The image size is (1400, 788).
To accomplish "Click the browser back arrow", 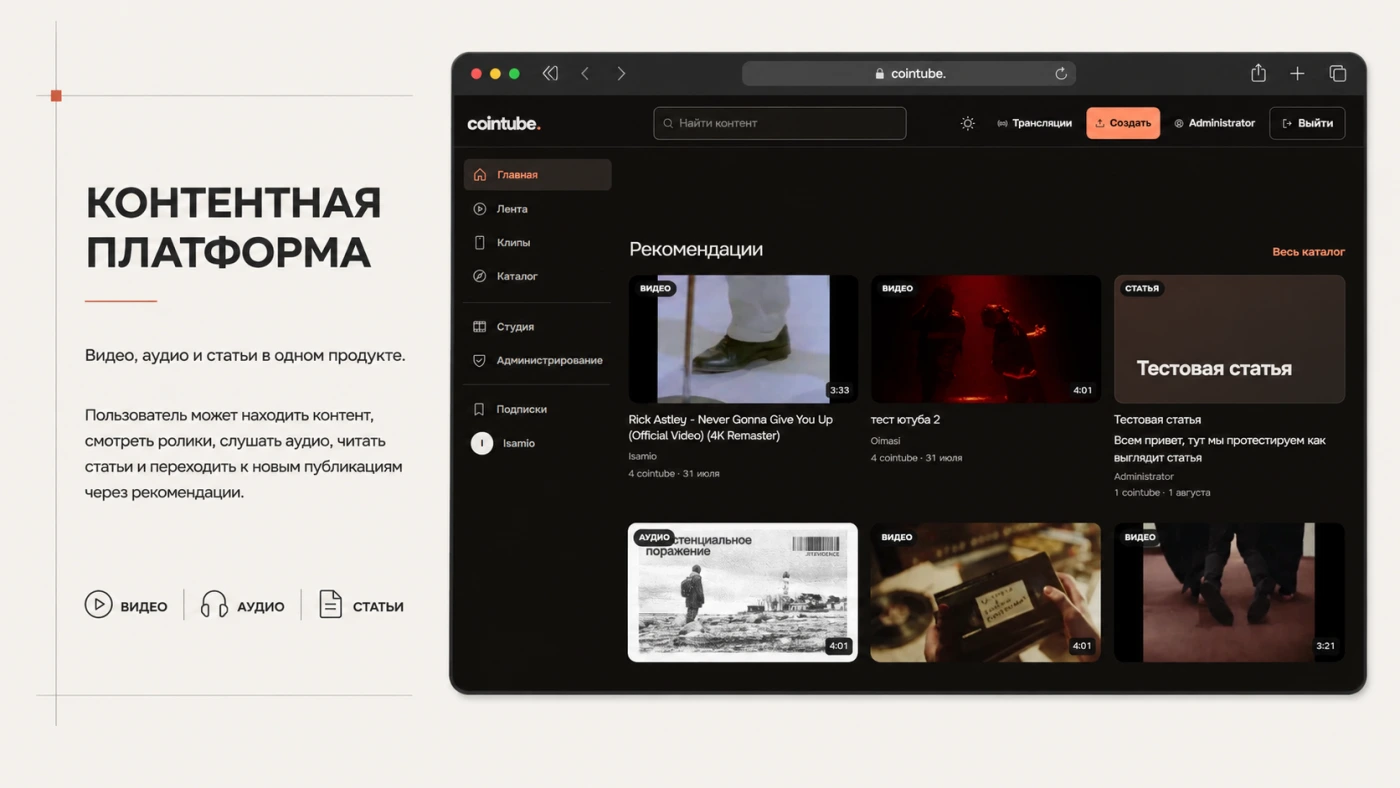I will [585, 73].
